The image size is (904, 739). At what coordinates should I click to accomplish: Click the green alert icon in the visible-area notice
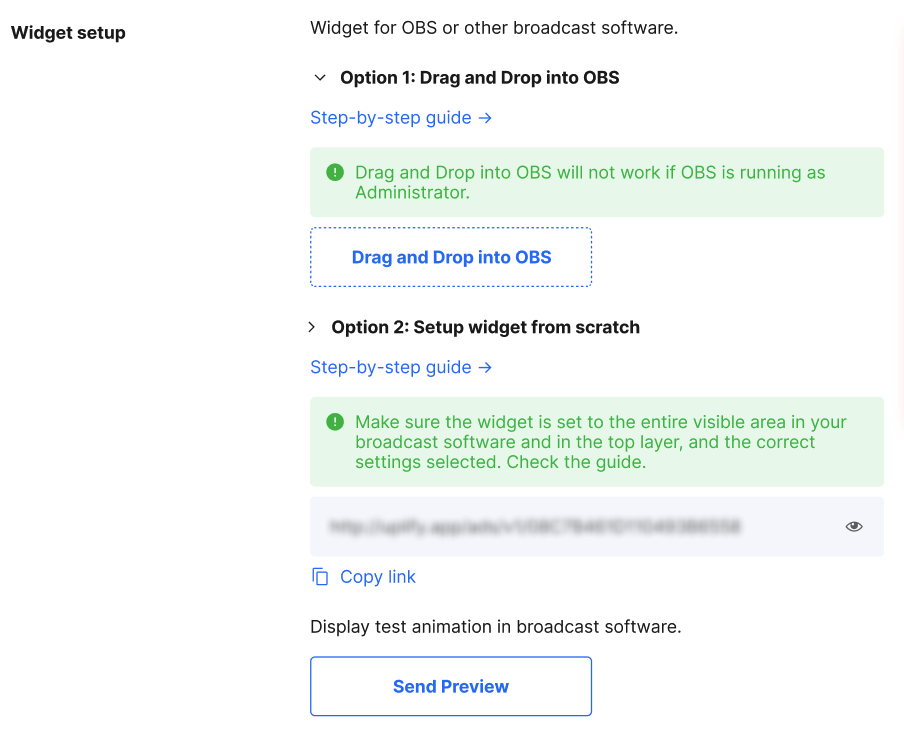pyautogui.click(x=335, y=422)
